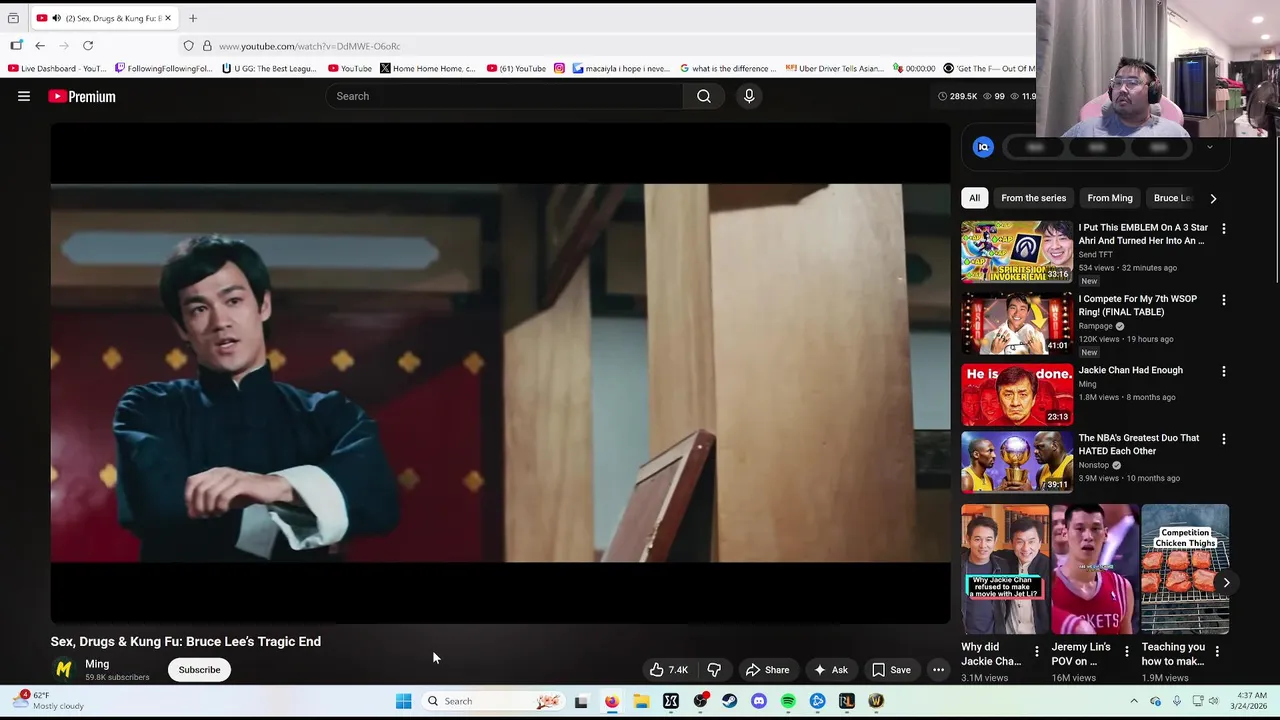The height and width of the screenshot is (720, 1280).
Task: Open Firefox from the taskbar
Action: [x=611, y=701]
